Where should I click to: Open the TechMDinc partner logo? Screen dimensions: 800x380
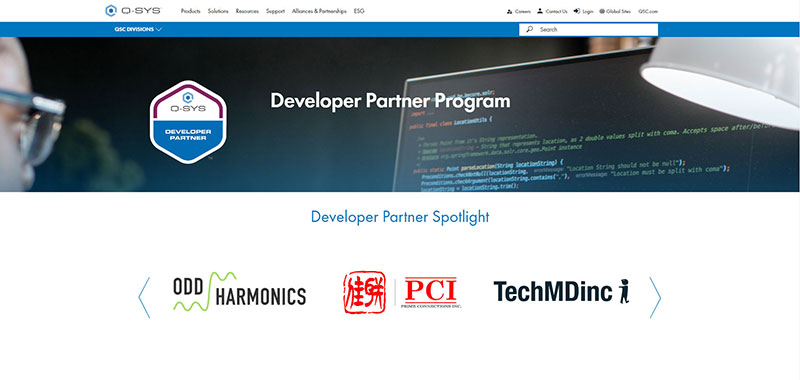click(562, 291)
